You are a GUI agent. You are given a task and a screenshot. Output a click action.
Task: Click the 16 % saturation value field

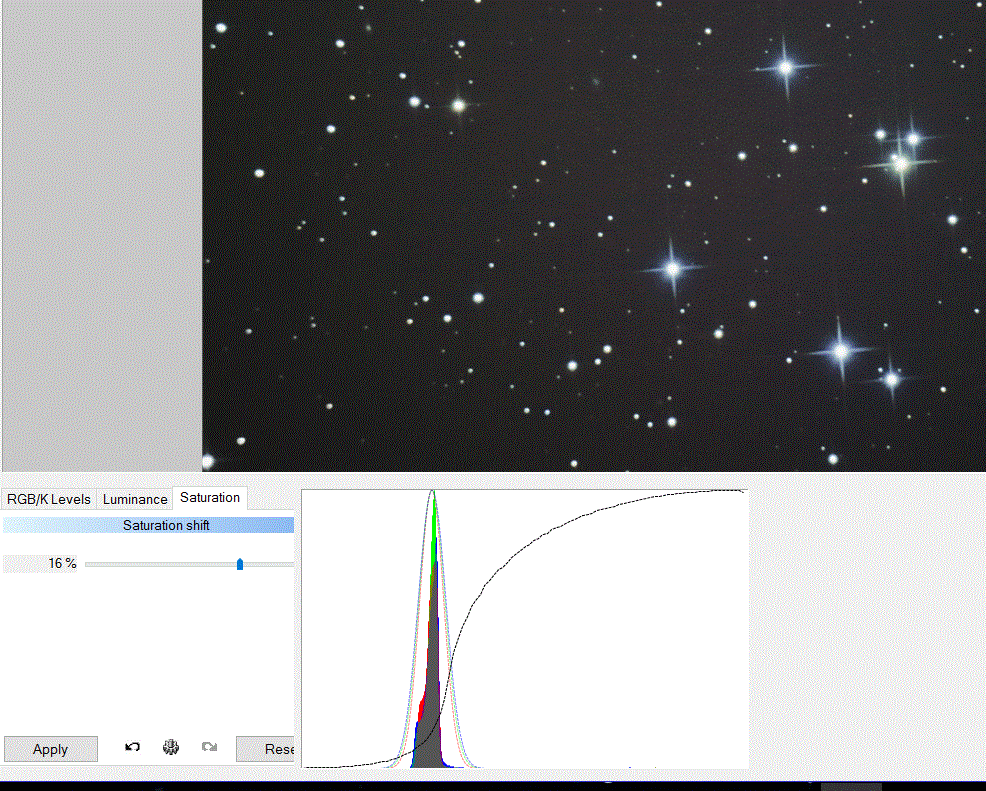pos(42,564)
